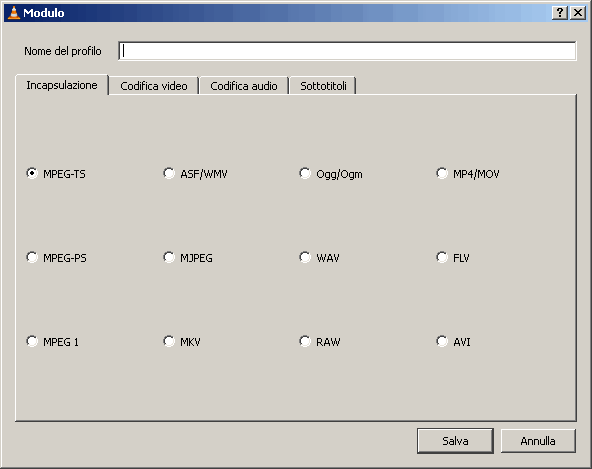Close the Modulo dialog window
Viewport: 592px width, 469px height.
(x=578, y=13)
